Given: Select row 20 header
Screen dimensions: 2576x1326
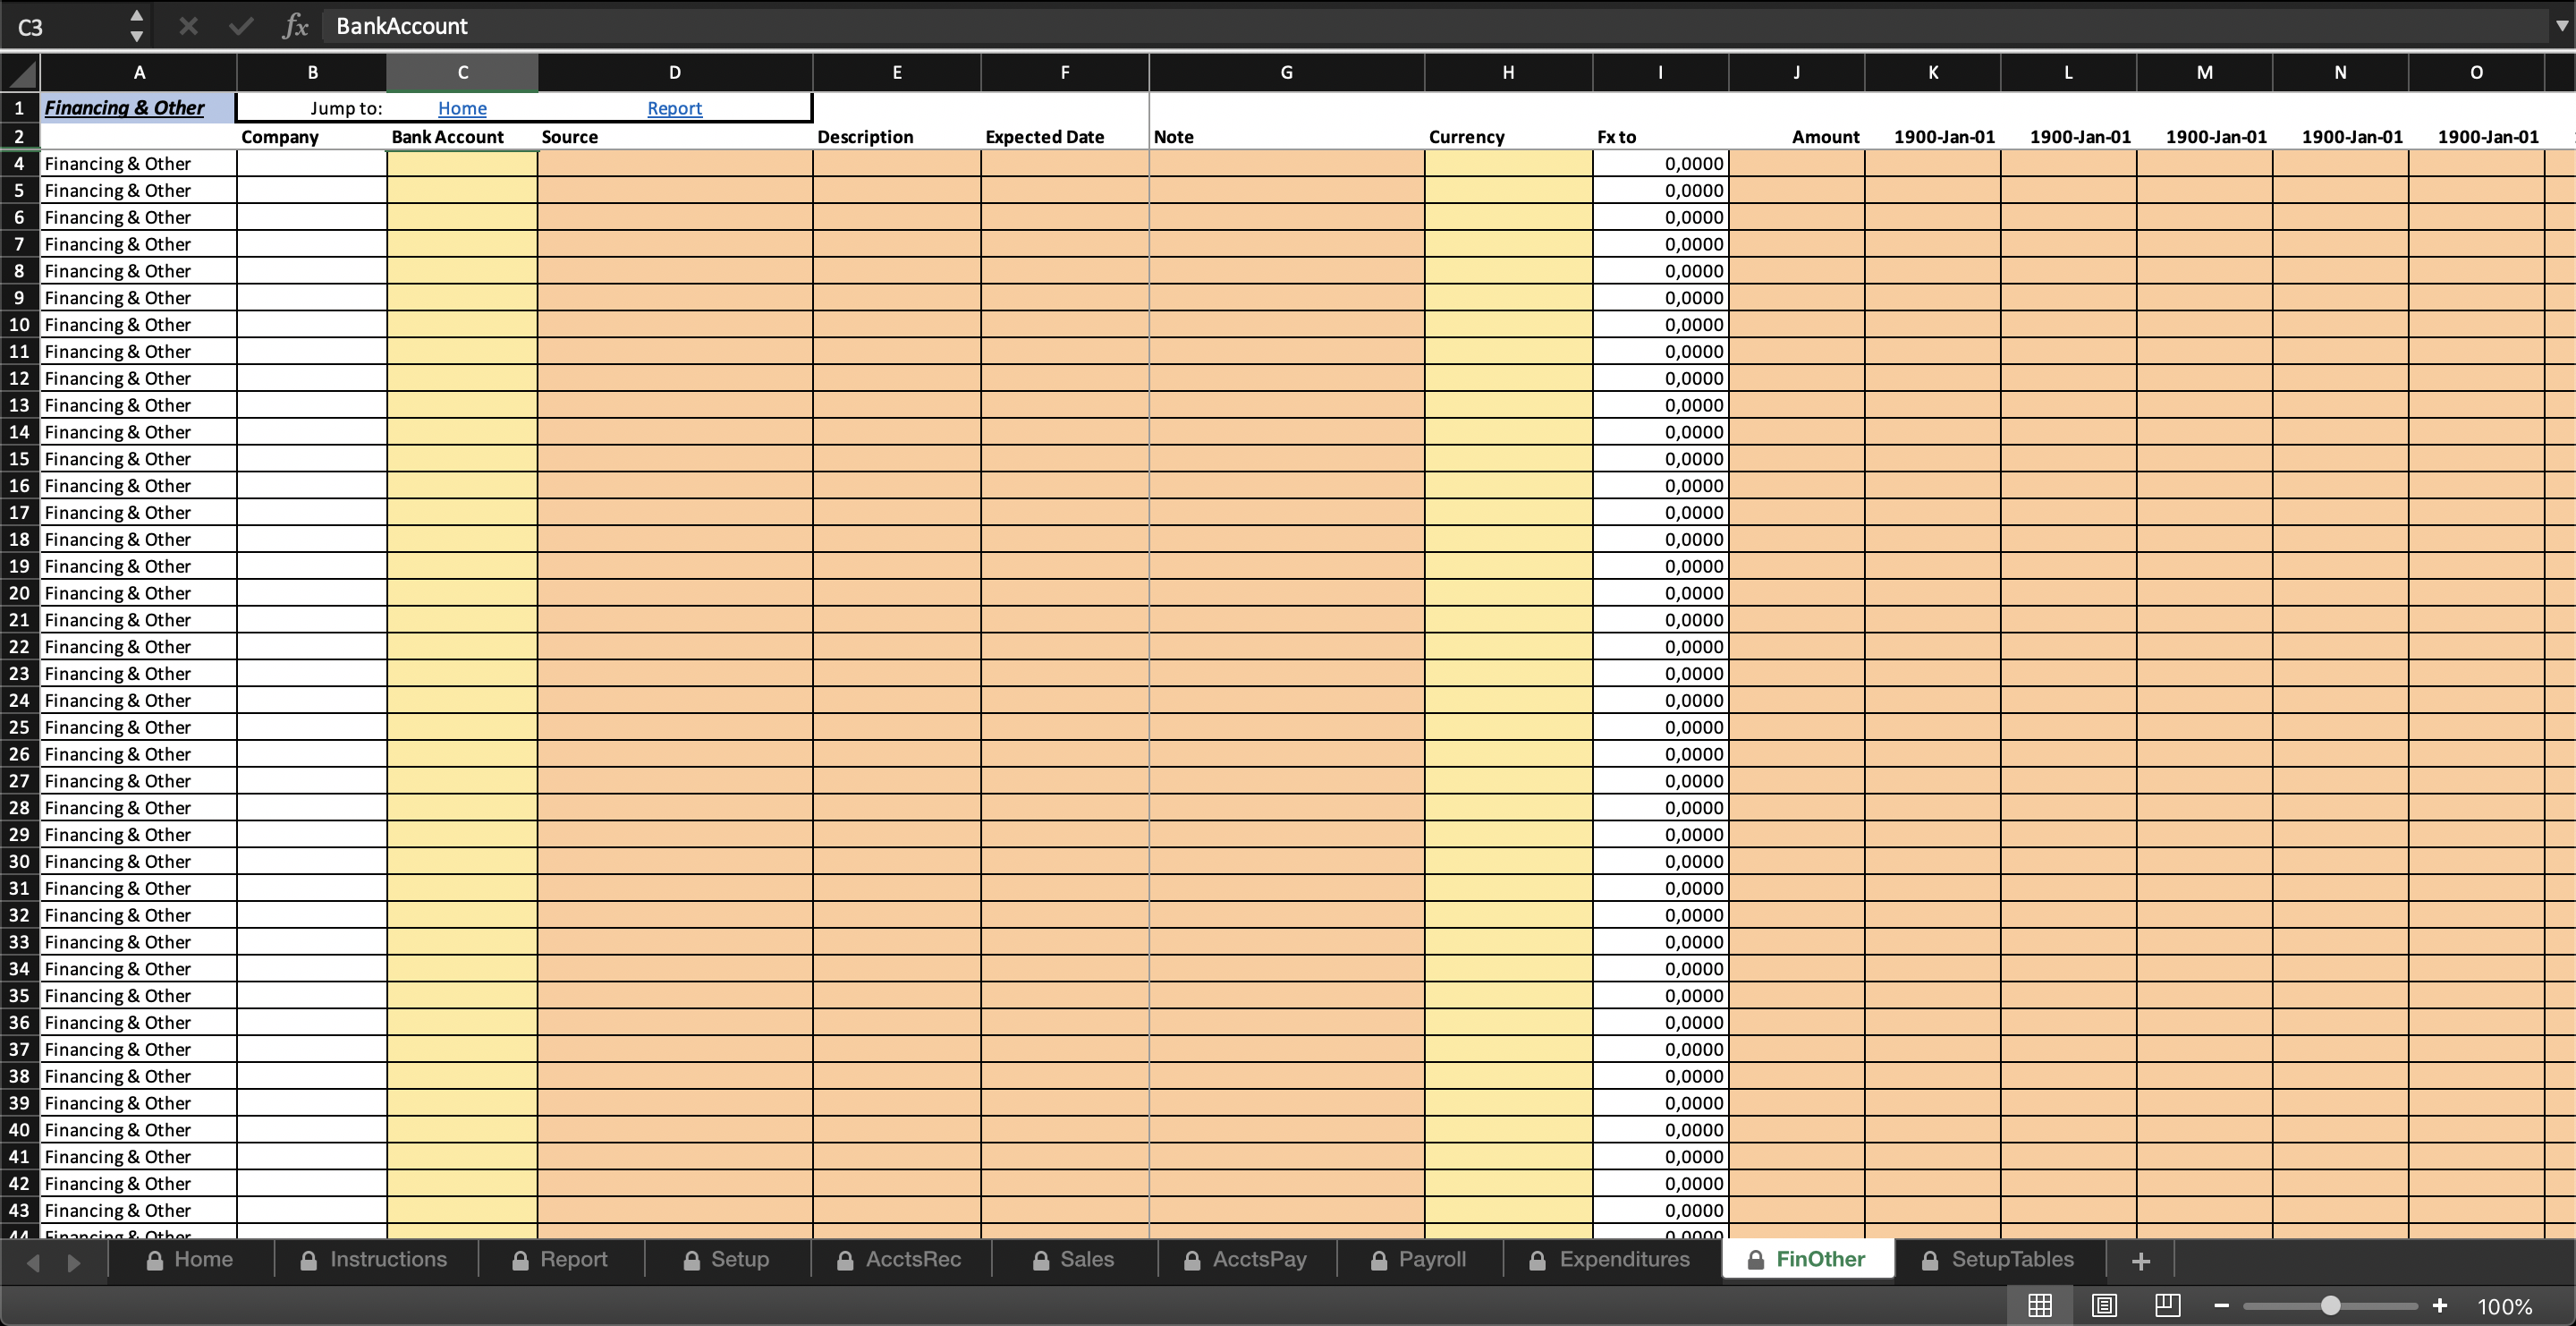Looking at the screenshot, I should (x=19, y=593).
